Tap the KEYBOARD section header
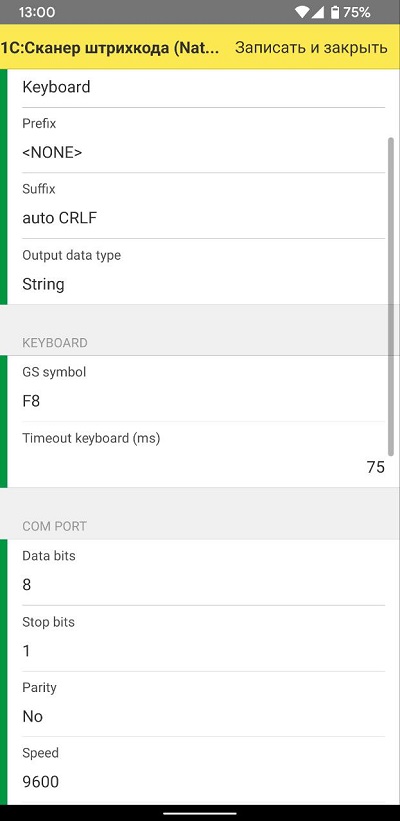The width and height of the screenshot is (400, 821). pos(54,343)
